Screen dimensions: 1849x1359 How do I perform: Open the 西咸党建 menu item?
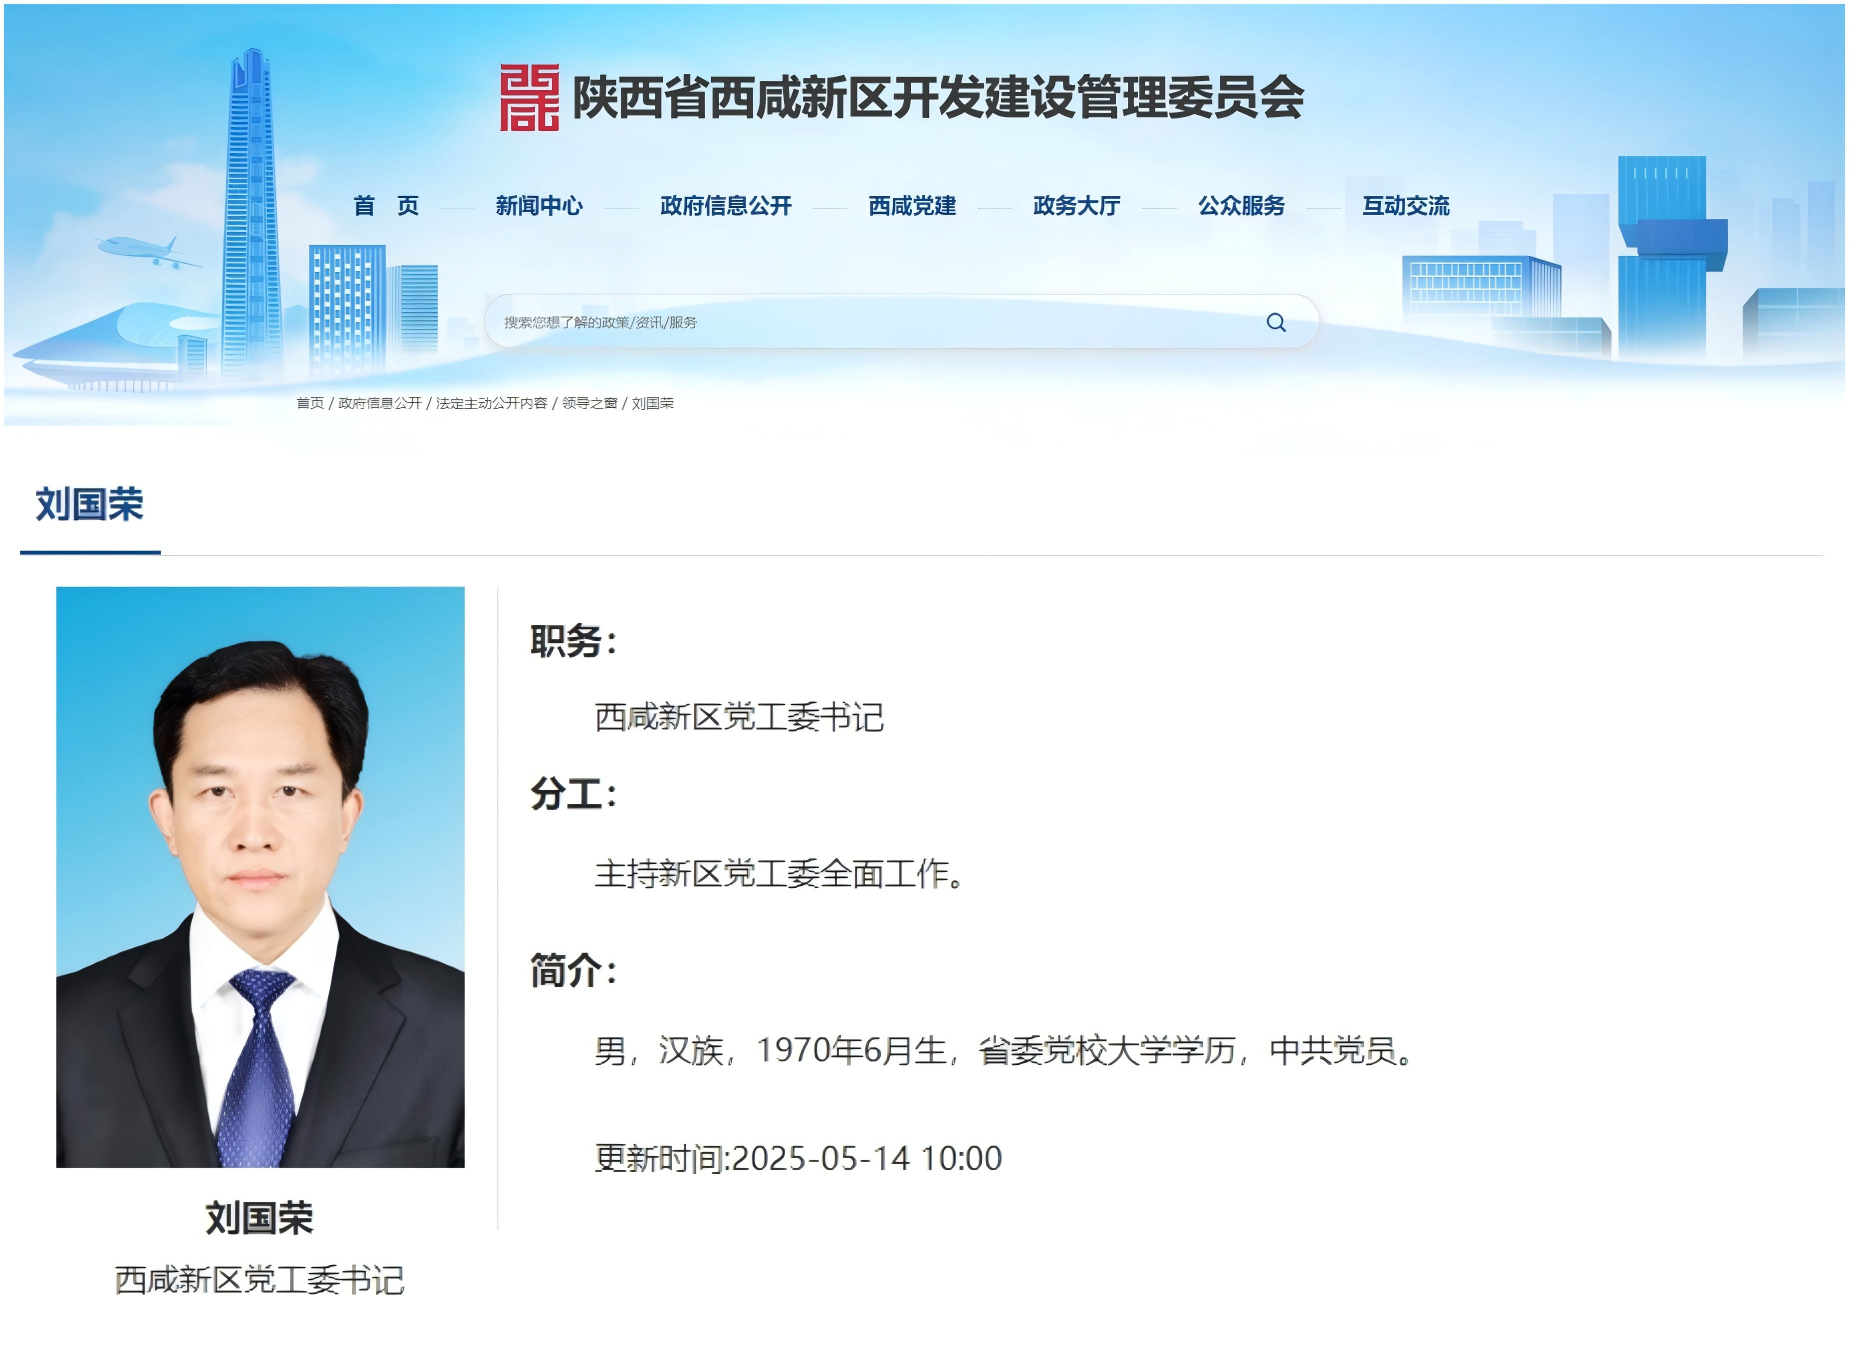(x=912, y=206)
